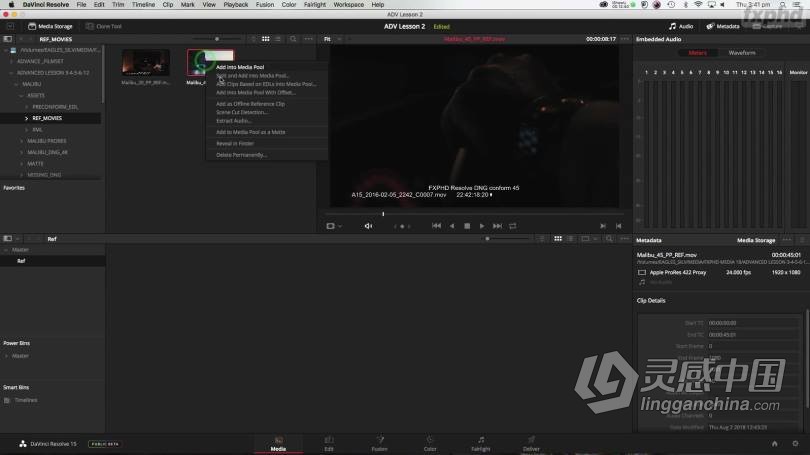Switch audio panel to Waveform view

tap(742, 52)
